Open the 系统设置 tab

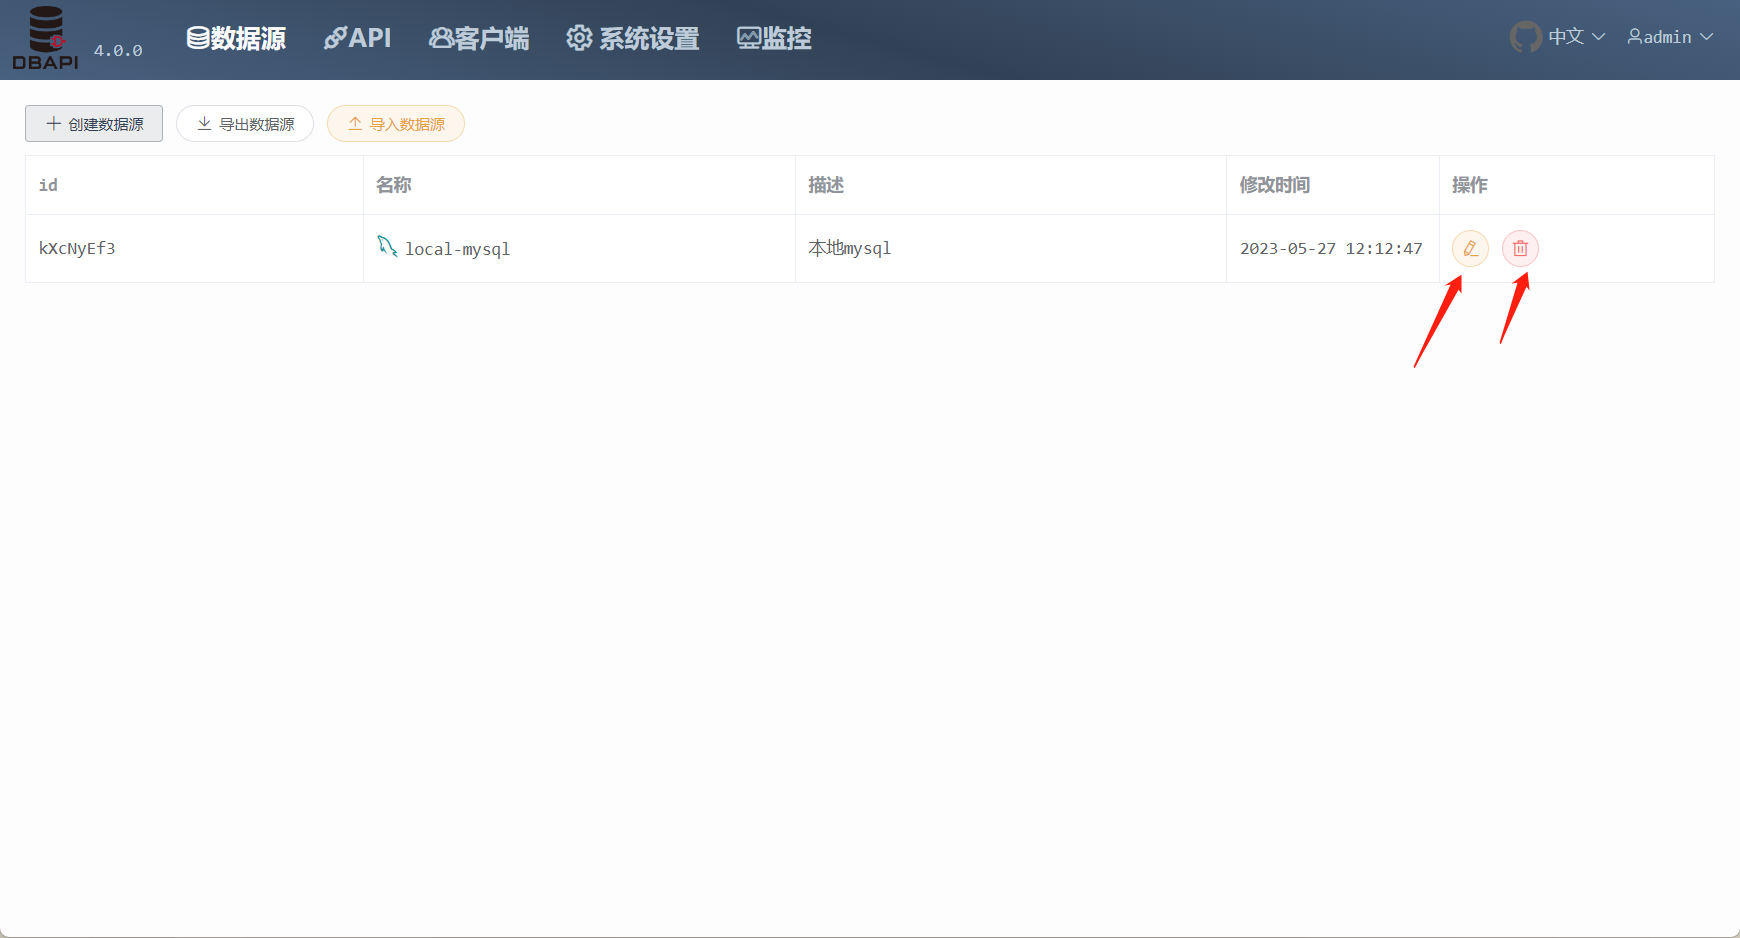click(x=633, y=38)
